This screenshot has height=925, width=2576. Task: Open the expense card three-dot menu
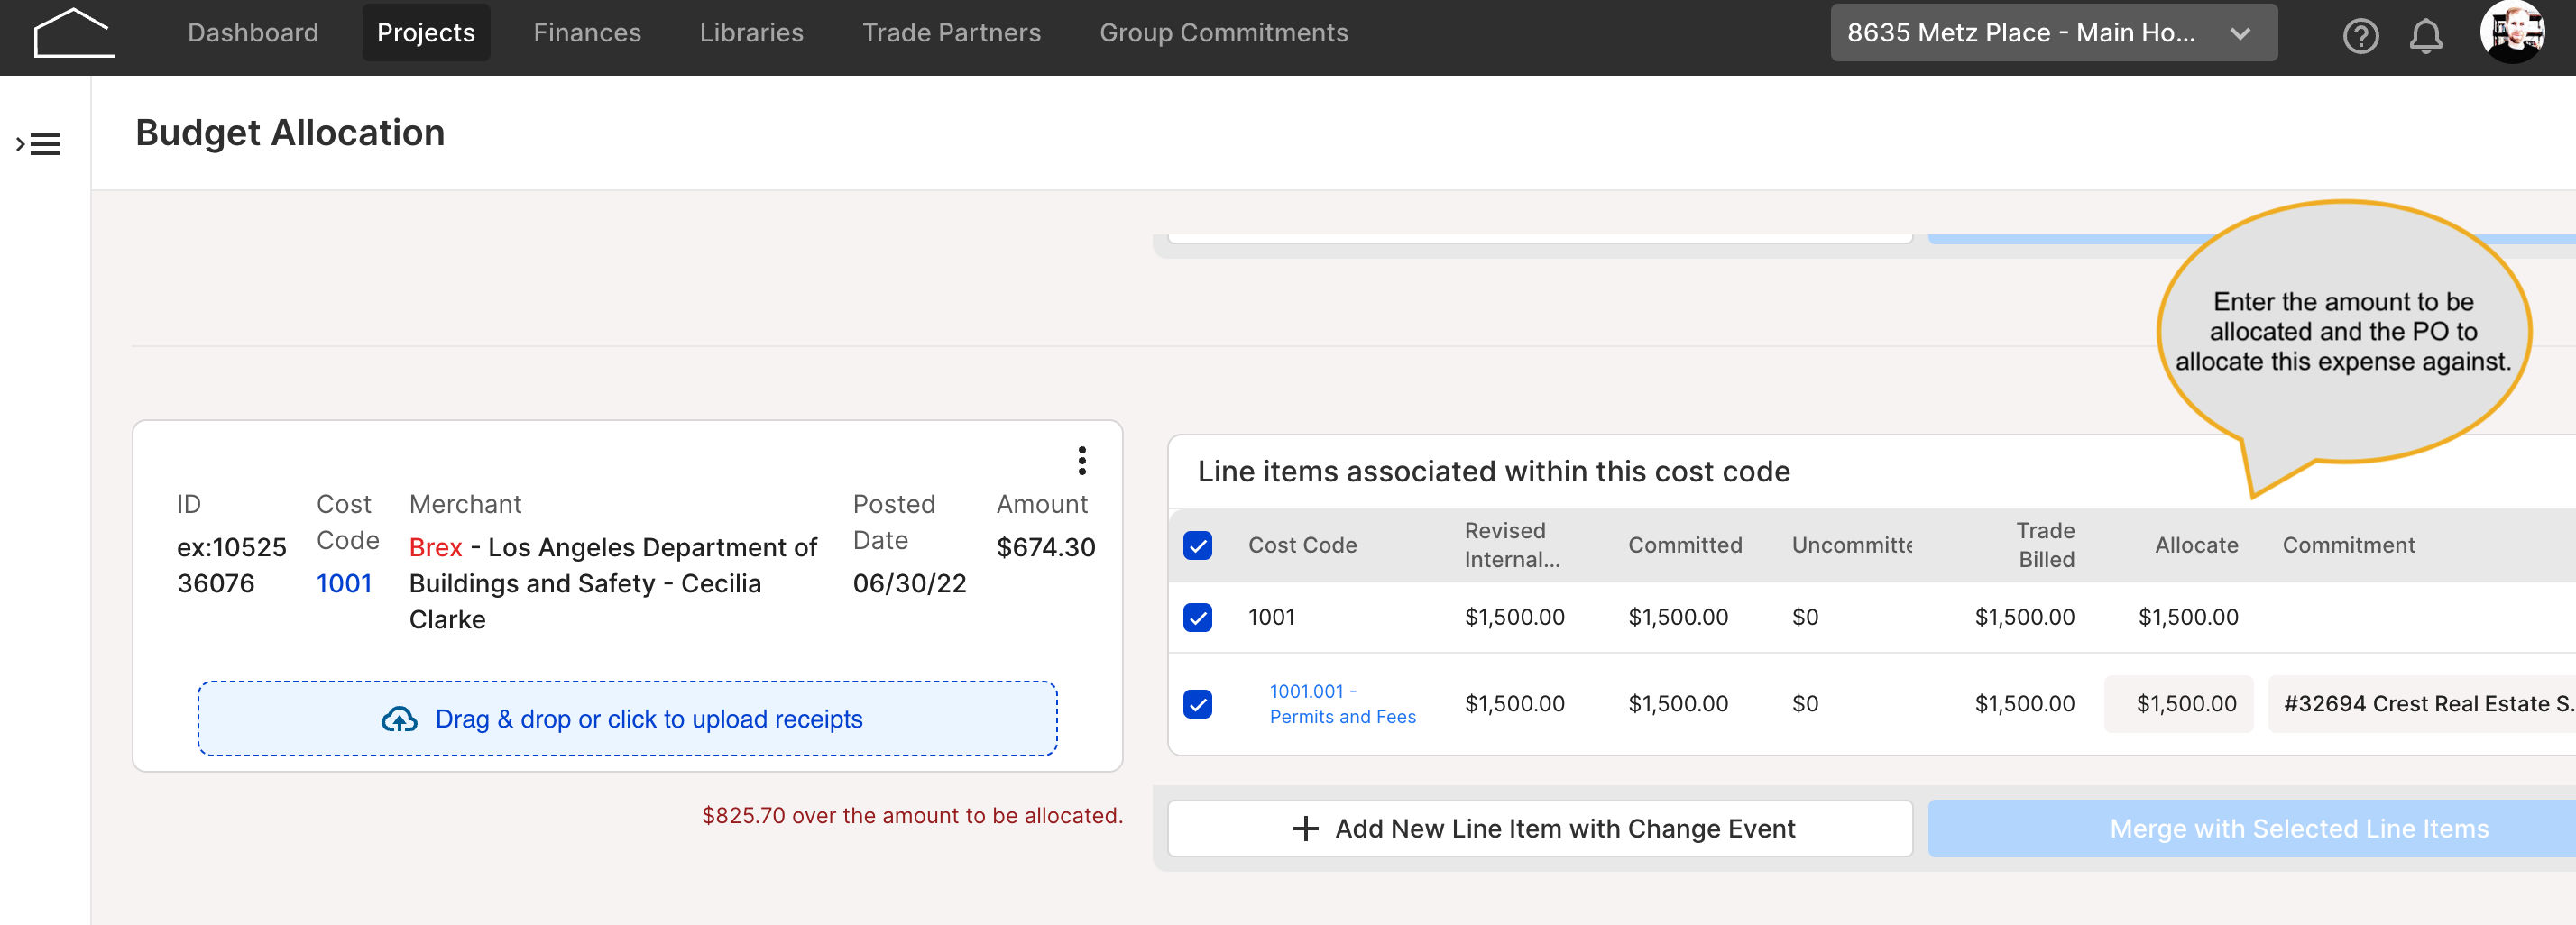click(x=1081, y=461)
